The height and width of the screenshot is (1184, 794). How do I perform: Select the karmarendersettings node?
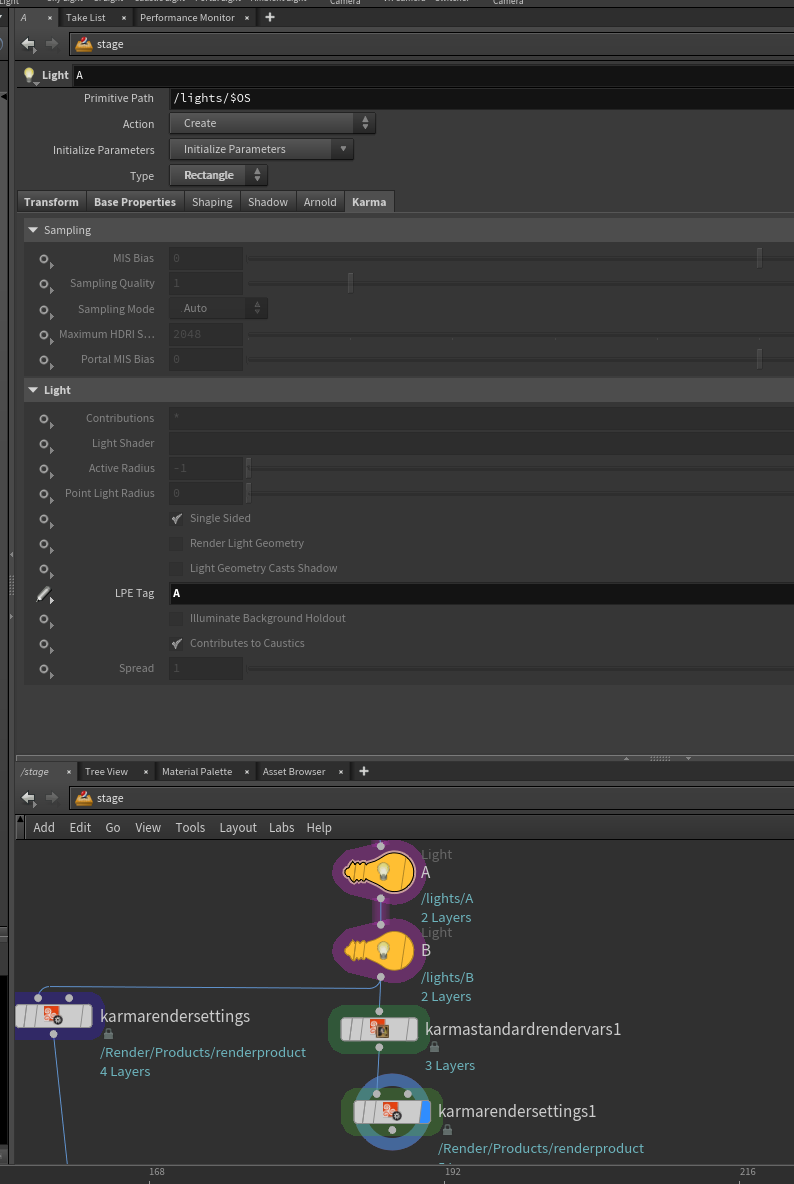click(54, 1016)
